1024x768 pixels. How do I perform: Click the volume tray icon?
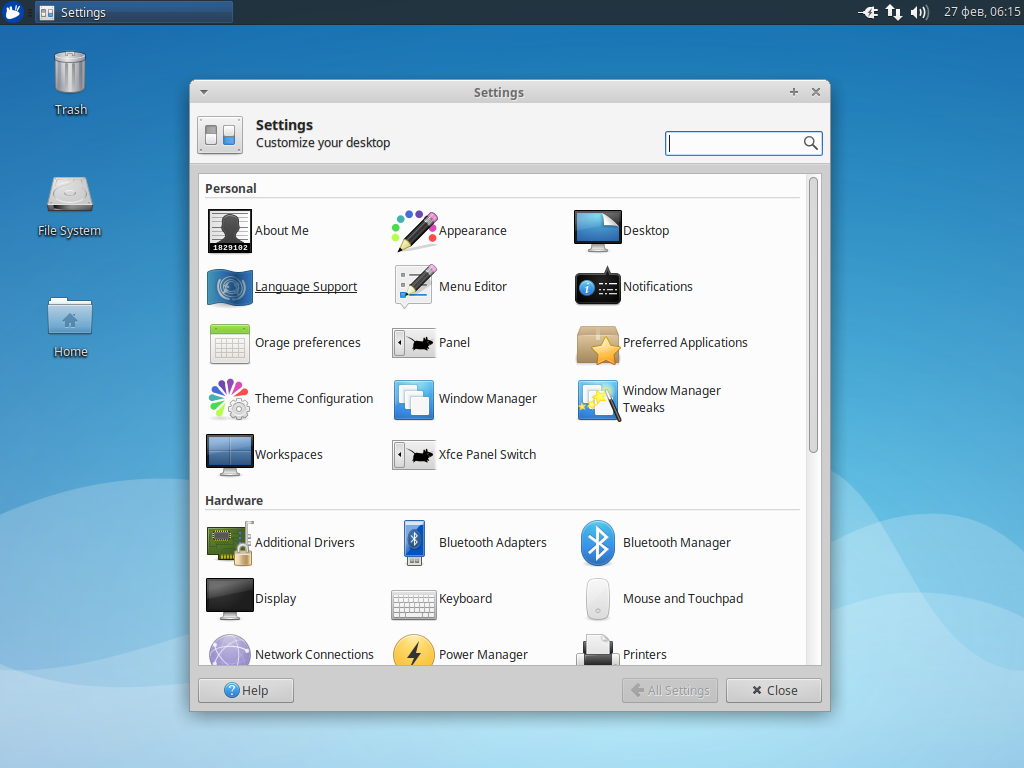coord(920,12)
